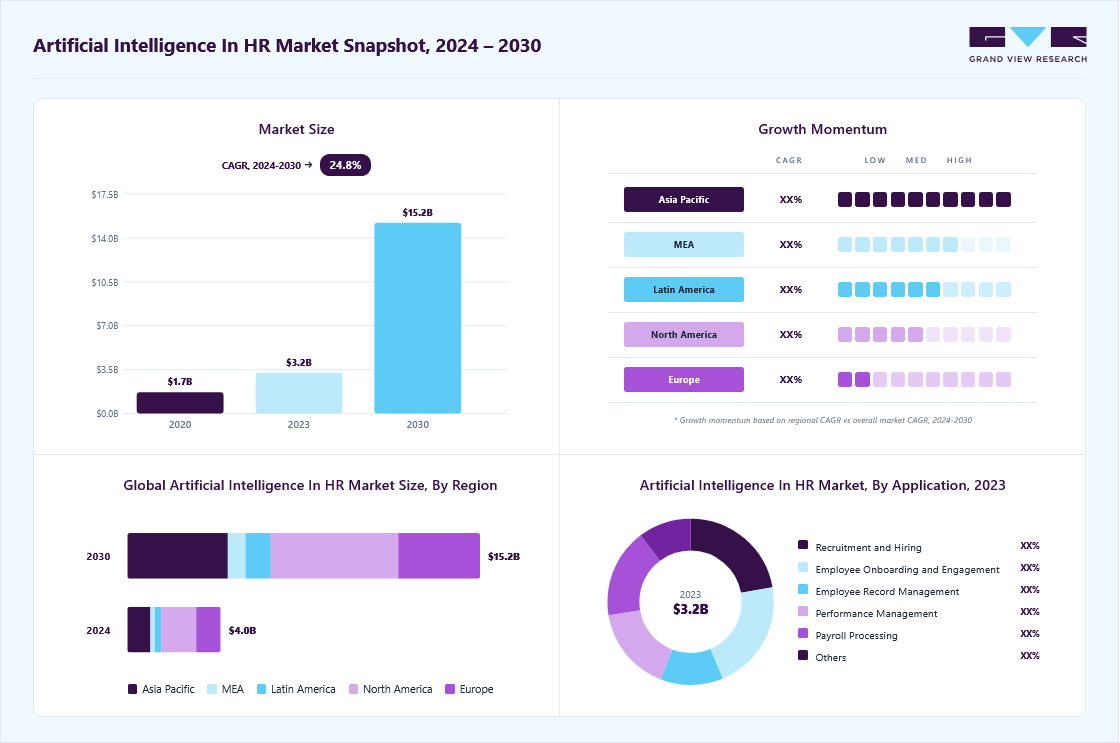Select Latin America segment in 2030 bar
This screenshot has height=743, width=1120.
(x=258, y=556)
